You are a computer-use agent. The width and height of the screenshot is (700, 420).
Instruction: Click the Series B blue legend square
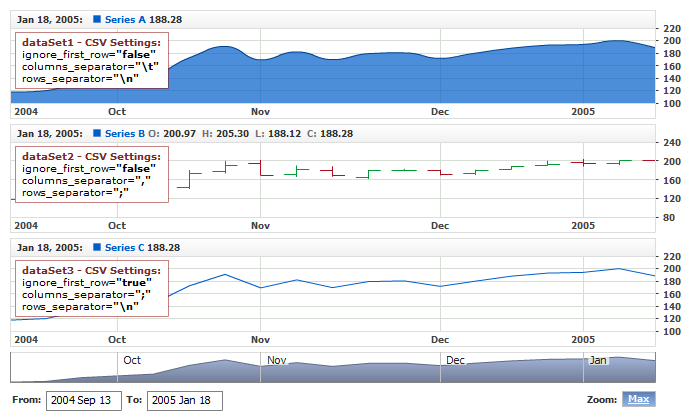pos(96,133)
